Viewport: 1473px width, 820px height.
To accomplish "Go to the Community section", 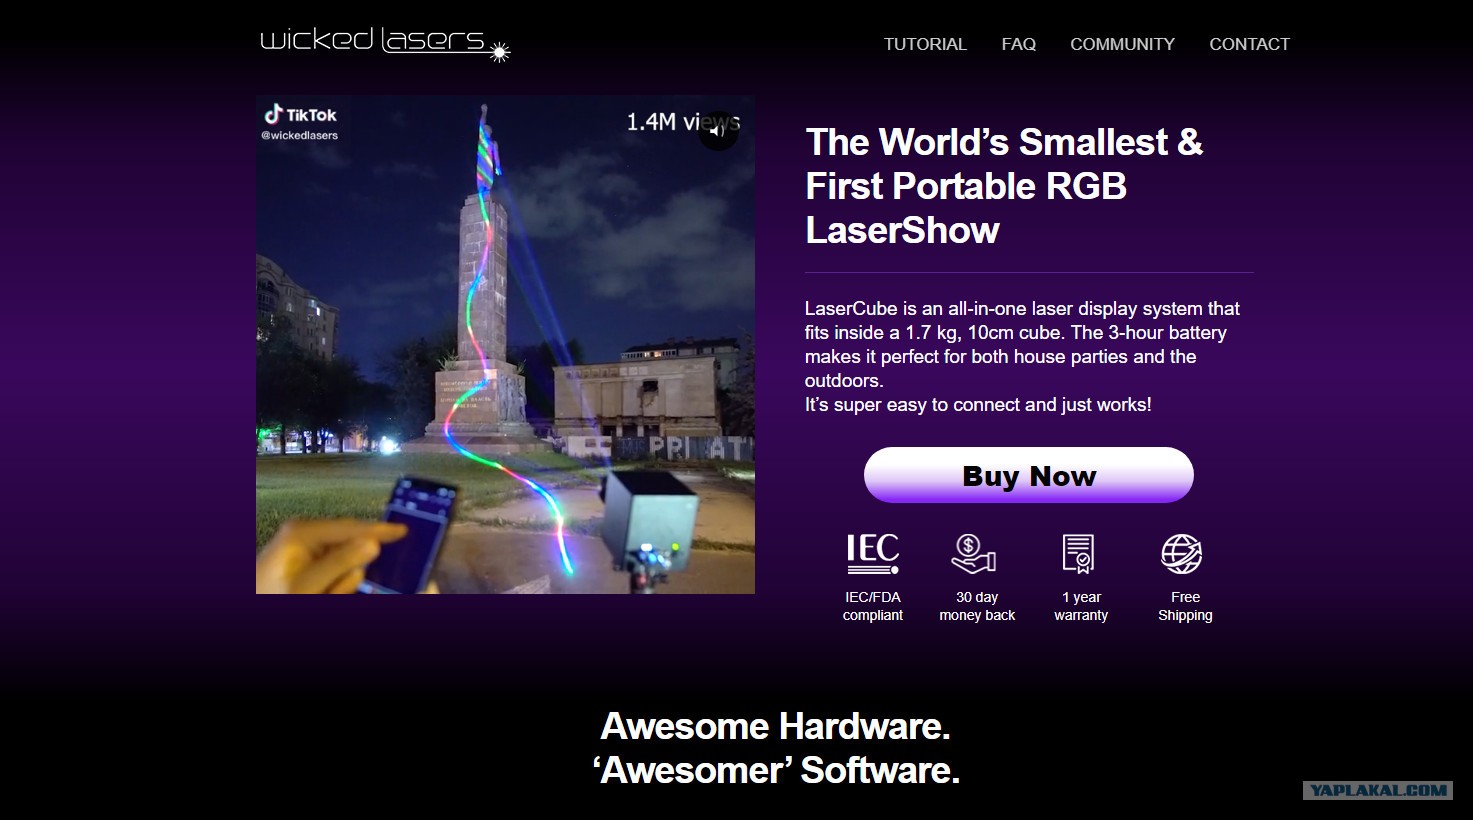I will coord(1122,44).
